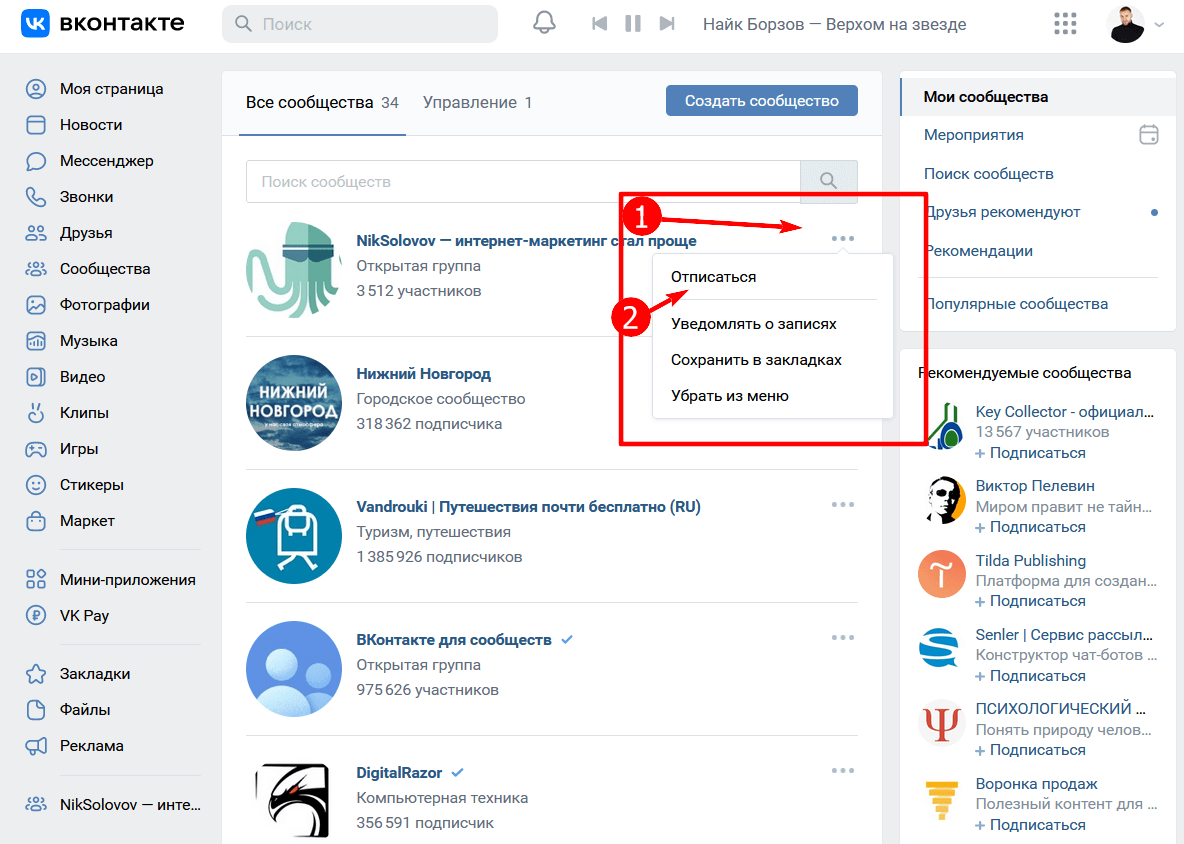Image resolution: width=1184 pixels, height=844 pixels.
Task: Open Мессенджер in the sidebar
Action: coord(106,161)
